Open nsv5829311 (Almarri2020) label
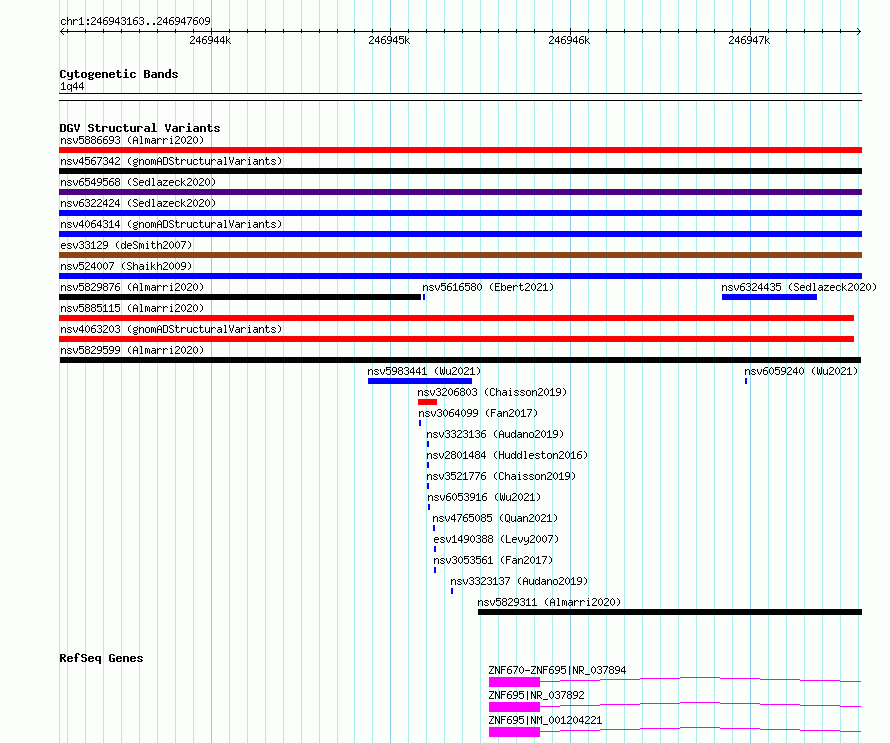This screenshot has width=890, height=743. click(x=549, y=602)
